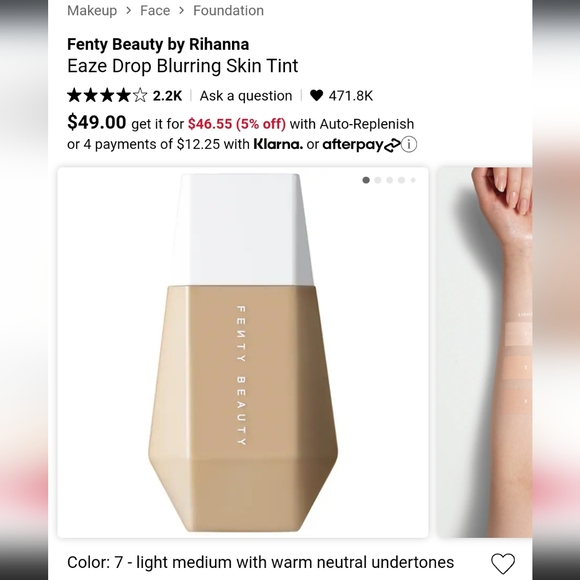Viewport: 580px width, 580px height.
Task: Open the Fenty bottle product image
Action: (x=243, y=353)
